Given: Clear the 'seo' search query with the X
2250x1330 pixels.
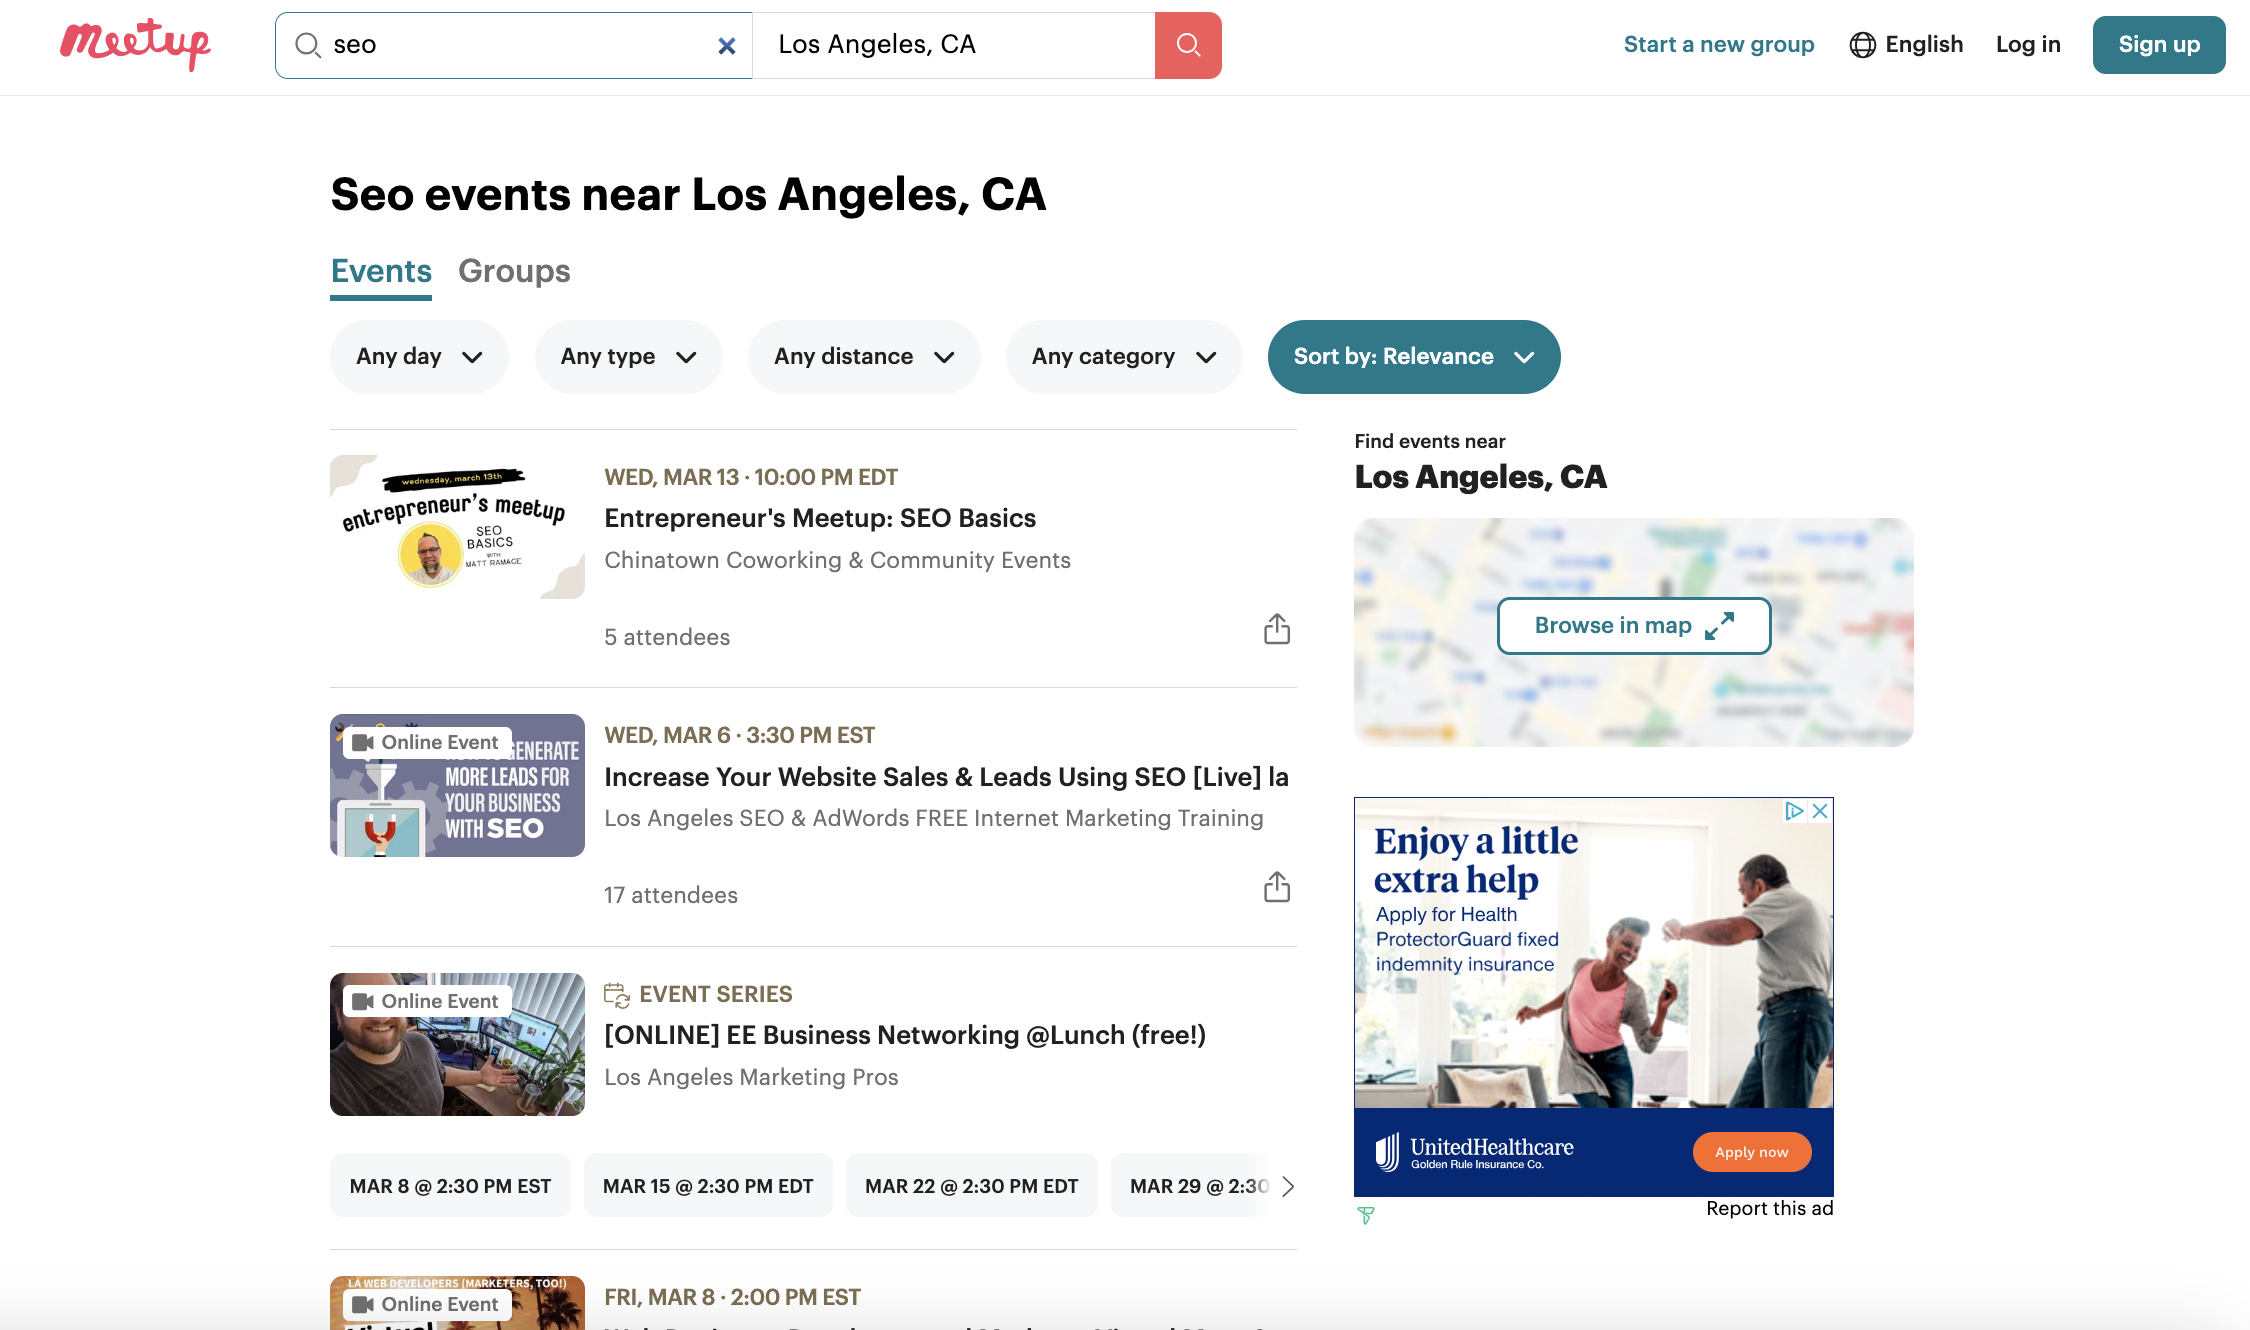Looking at the screenshot, I should tap(726, 45).
